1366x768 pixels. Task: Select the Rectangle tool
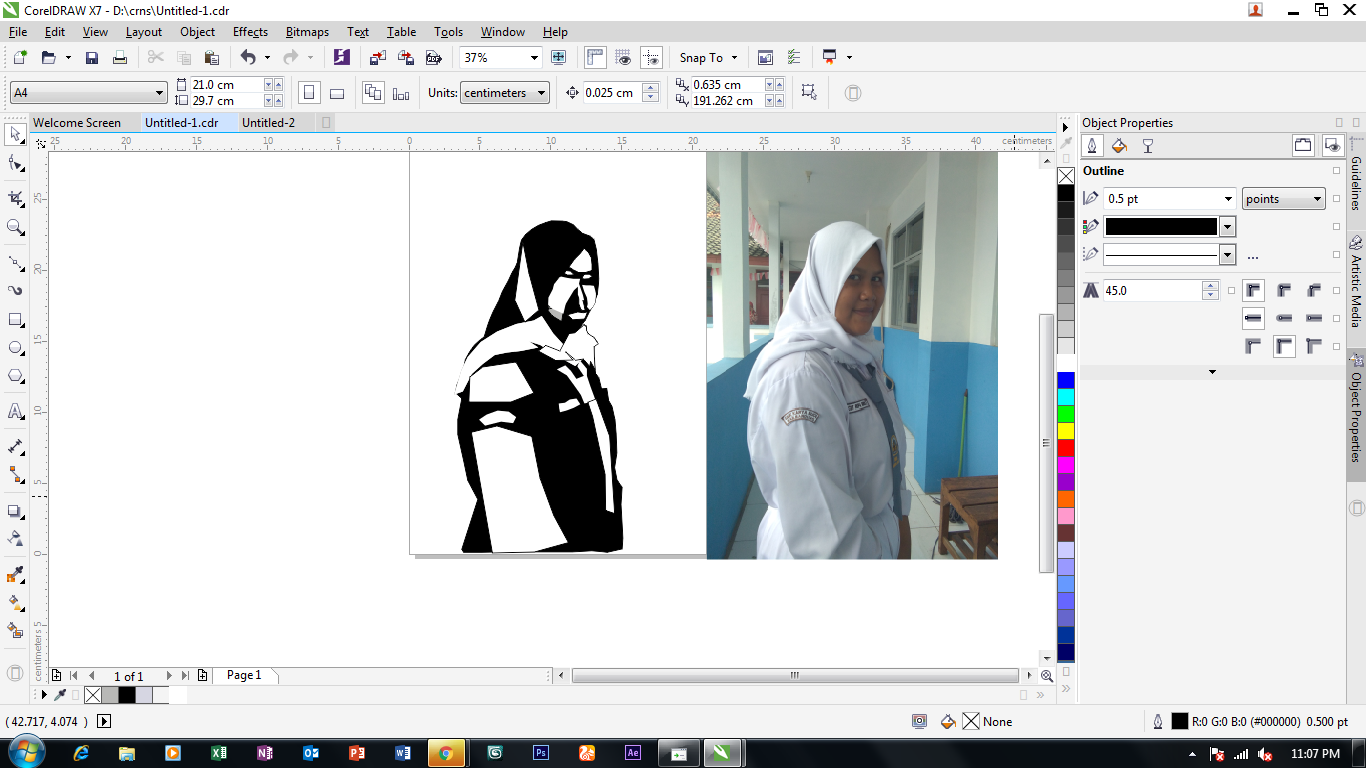click(x=15, y=320)
